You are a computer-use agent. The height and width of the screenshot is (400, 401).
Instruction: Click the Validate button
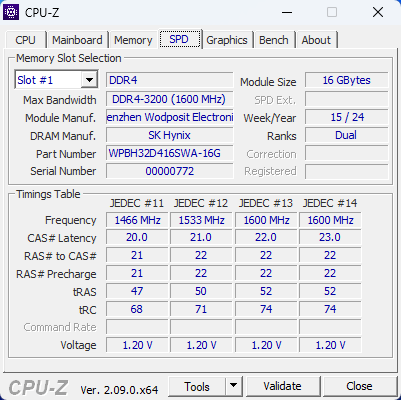point(283,386)
